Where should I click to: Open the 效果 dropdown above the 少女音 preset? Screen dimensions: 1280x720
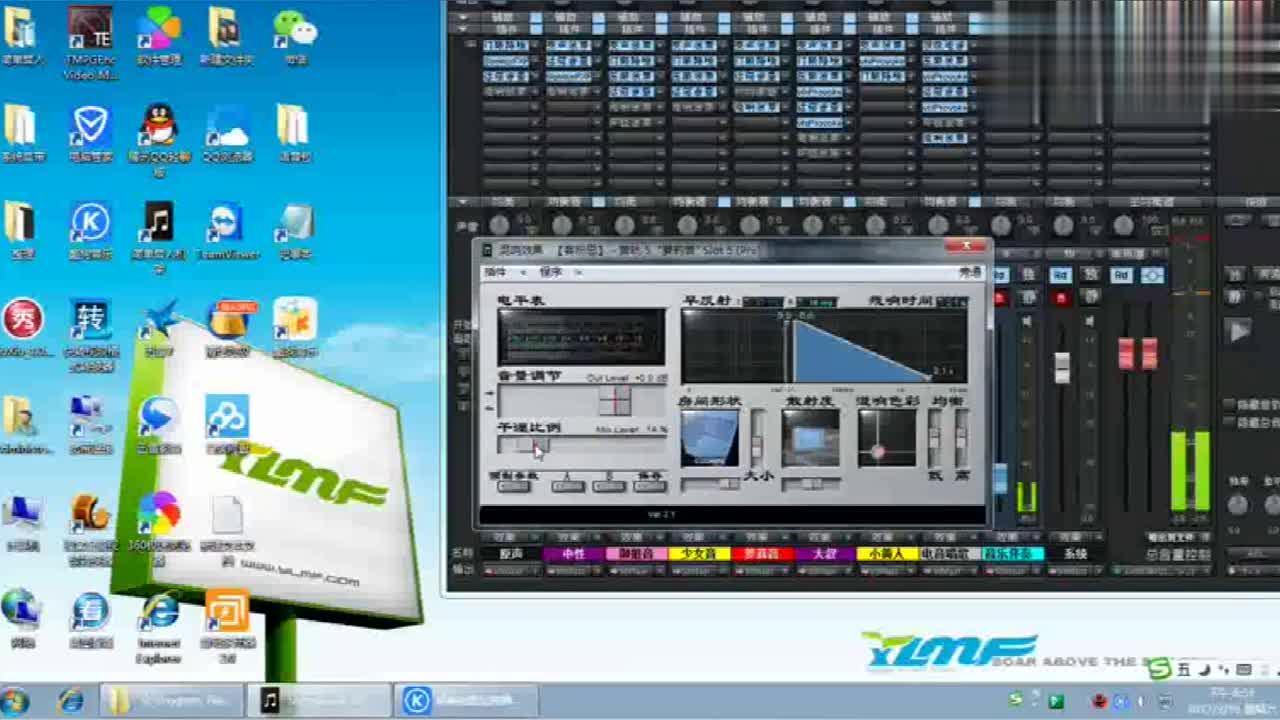click(x=694, y=538)
